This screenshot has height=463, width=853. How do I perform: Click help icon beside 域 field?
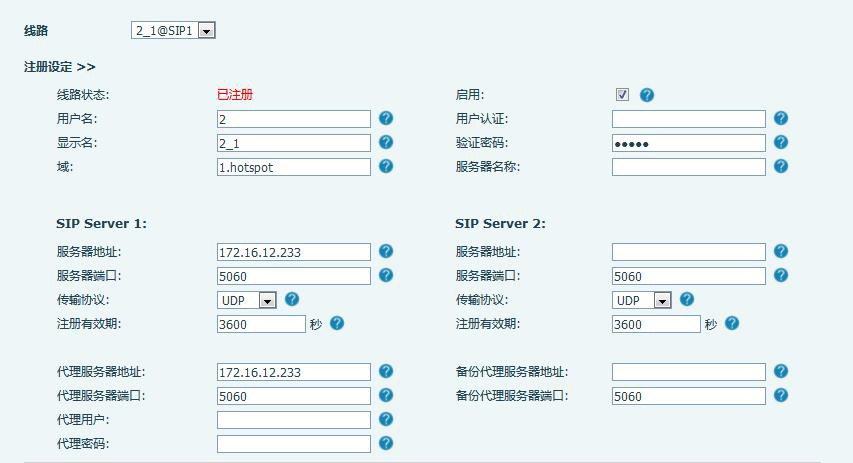(386, 167)
